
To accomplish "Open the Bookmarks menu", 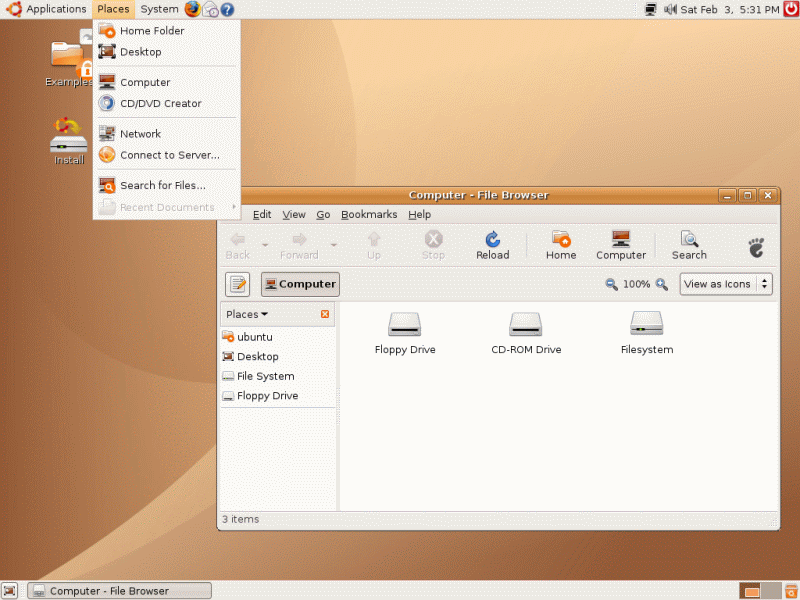I will tap(369, 214).
